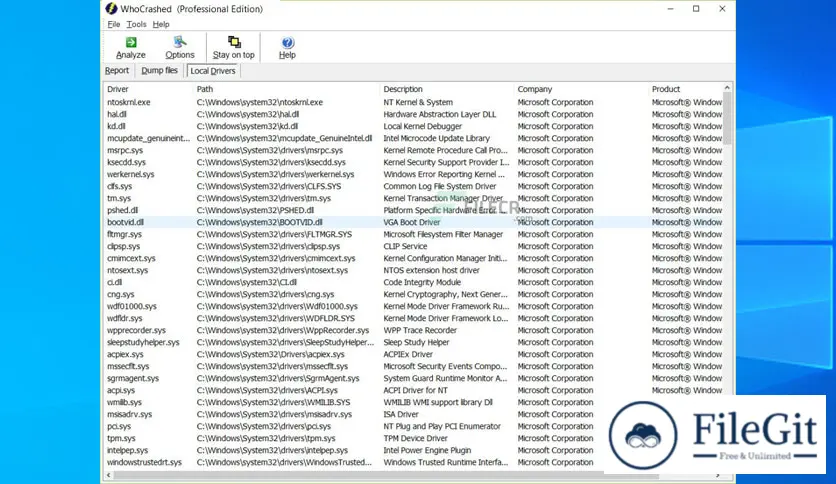Click the vertical scrollbar thumb

pyautogui.click(x=727, y=118)
